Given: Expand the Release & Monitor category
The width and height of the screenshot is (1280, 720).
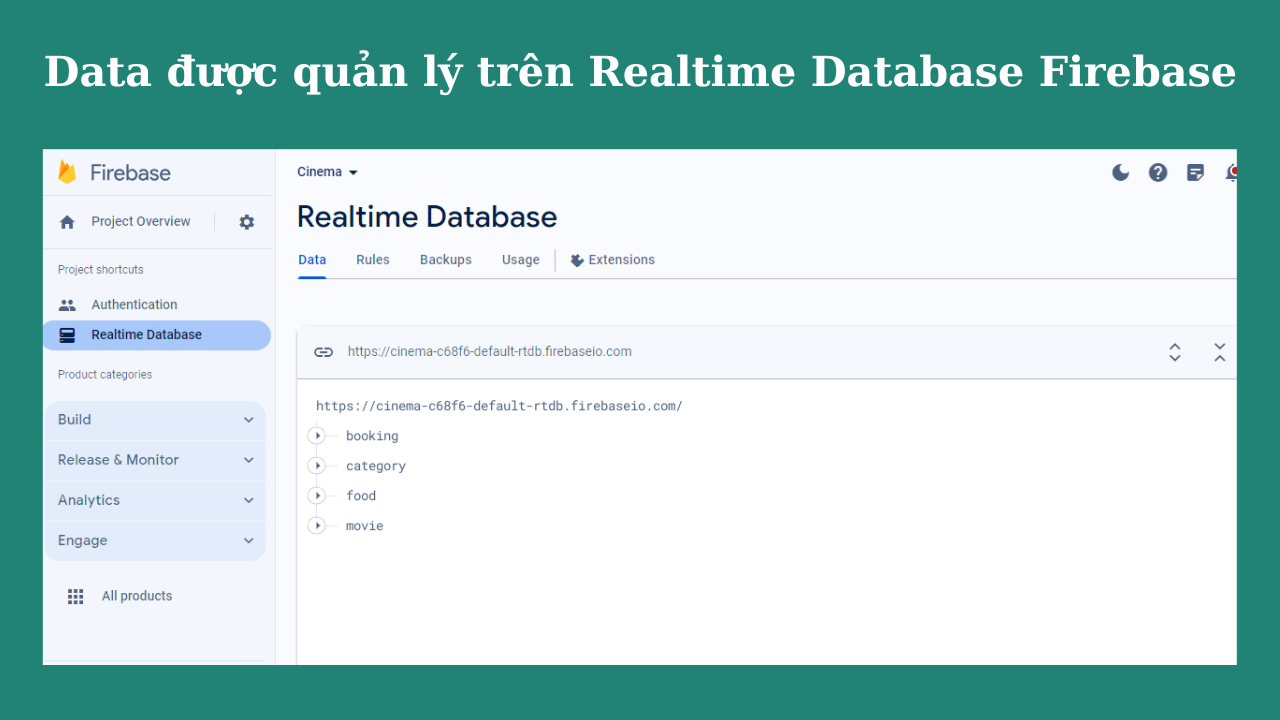Looking at the screenshot, I should [x=155, y=460].
